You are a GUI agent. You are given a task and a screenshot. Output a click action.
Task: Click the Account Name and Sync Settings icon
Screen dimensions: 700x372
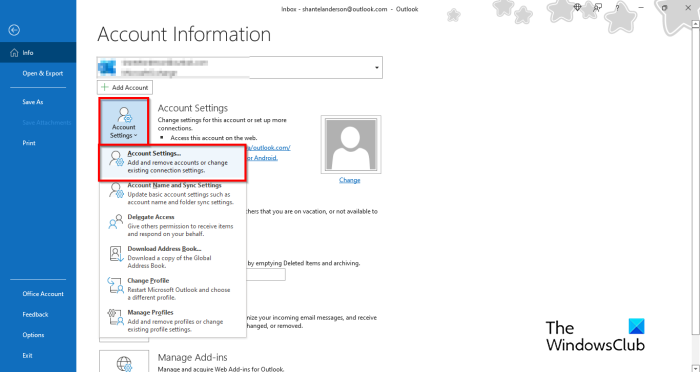click(117, 191)
